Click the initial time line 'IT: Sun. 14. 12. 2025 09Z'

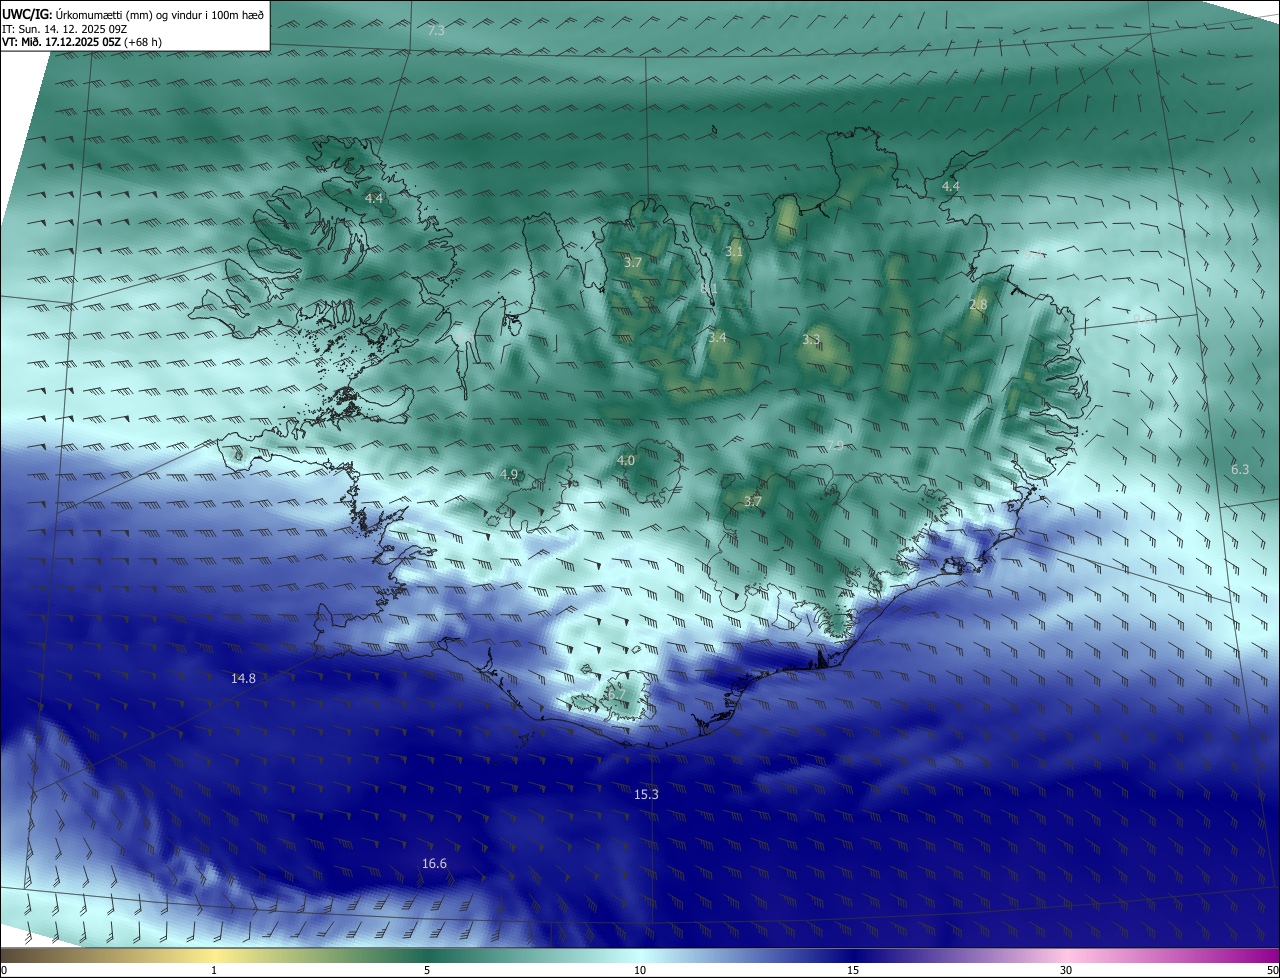click(64, 29)
